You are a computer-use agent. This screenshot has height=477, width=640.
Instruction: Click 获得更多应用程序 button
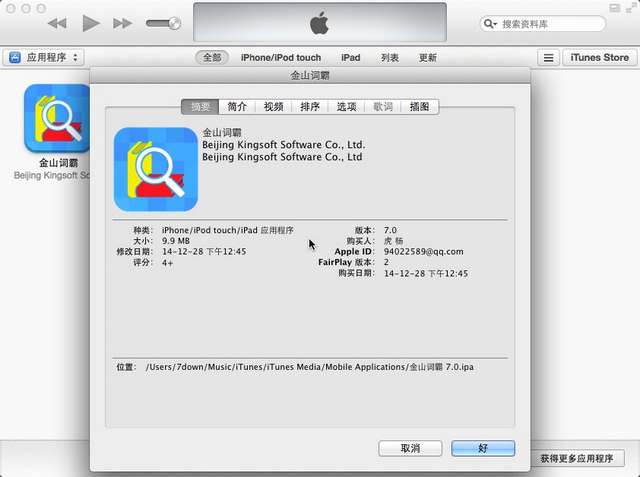pos(577,458)
